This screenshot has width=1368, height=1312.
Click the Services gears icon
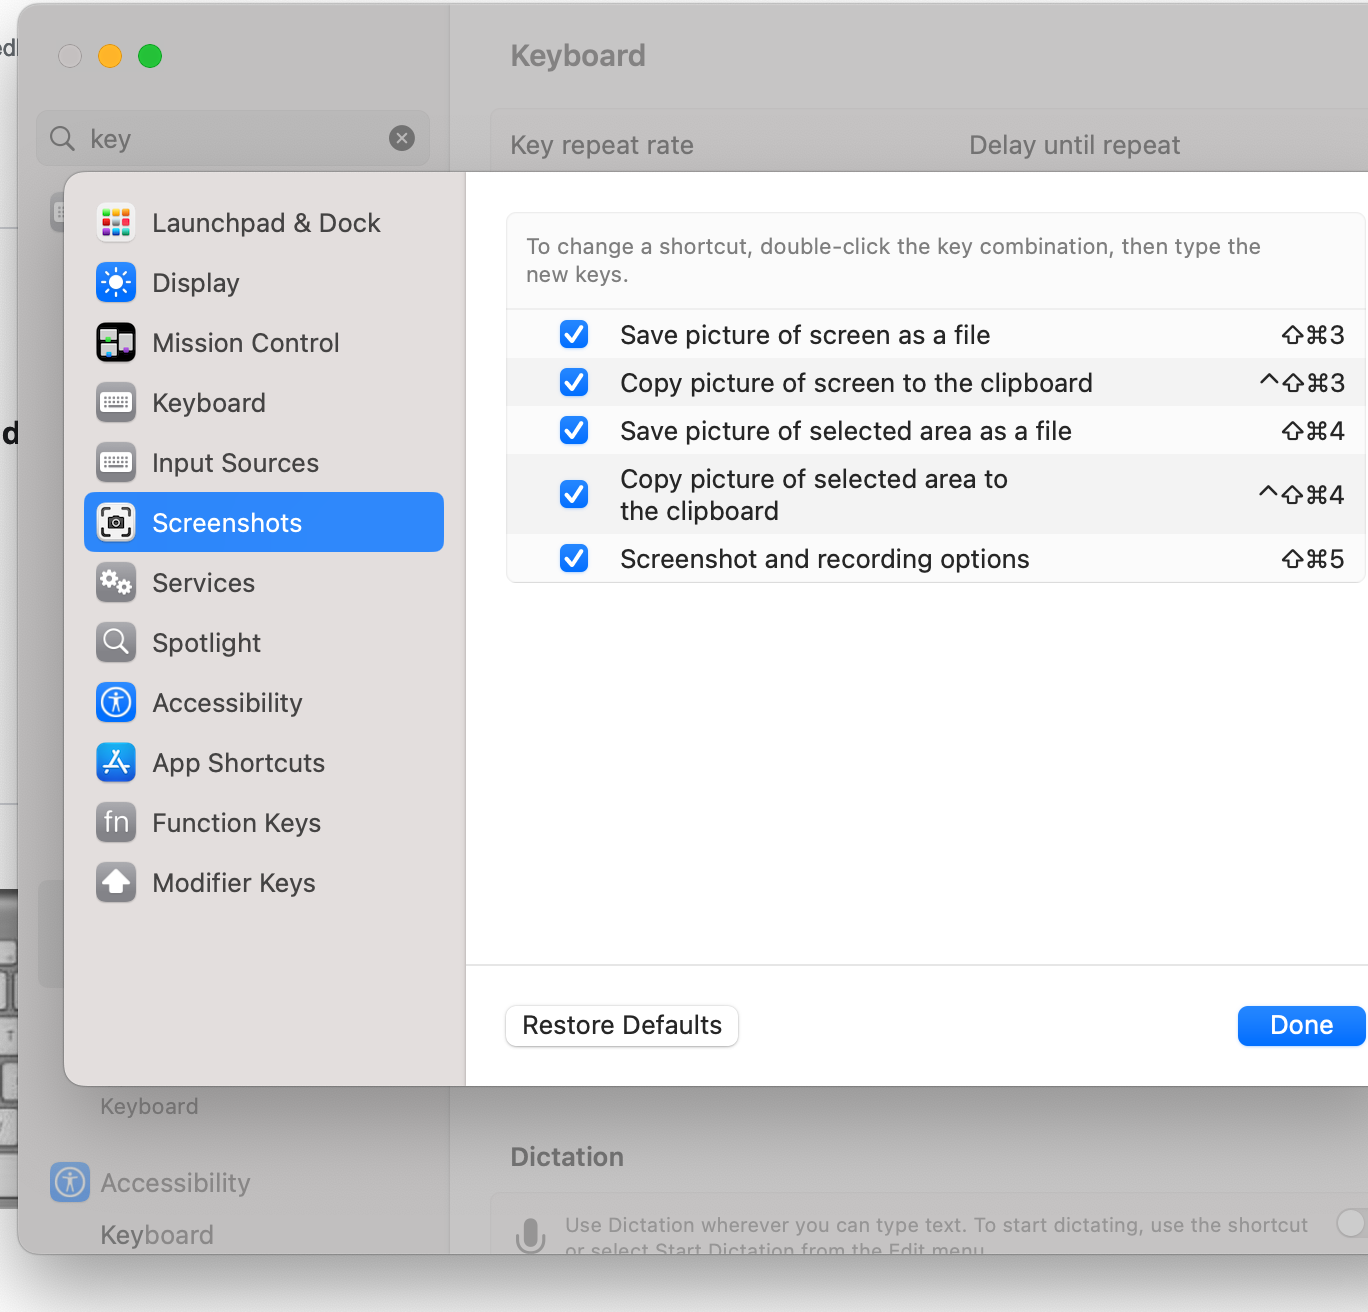(116, 583)
